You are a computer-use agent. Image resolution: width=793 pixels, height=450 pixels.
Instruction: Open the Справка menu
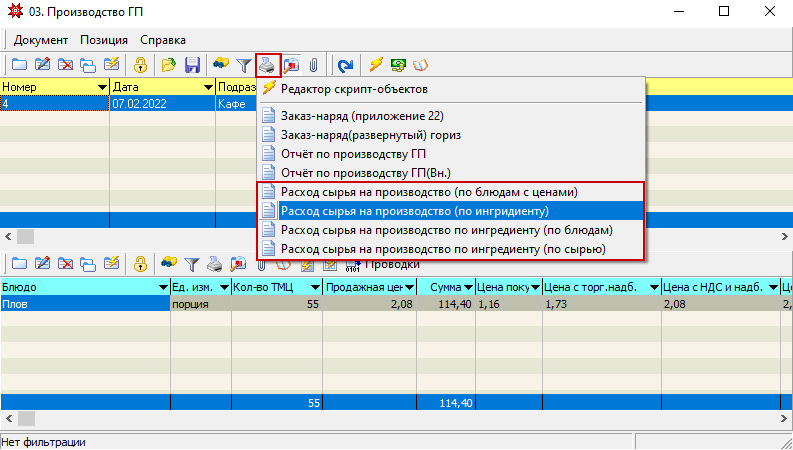[162, 40]
